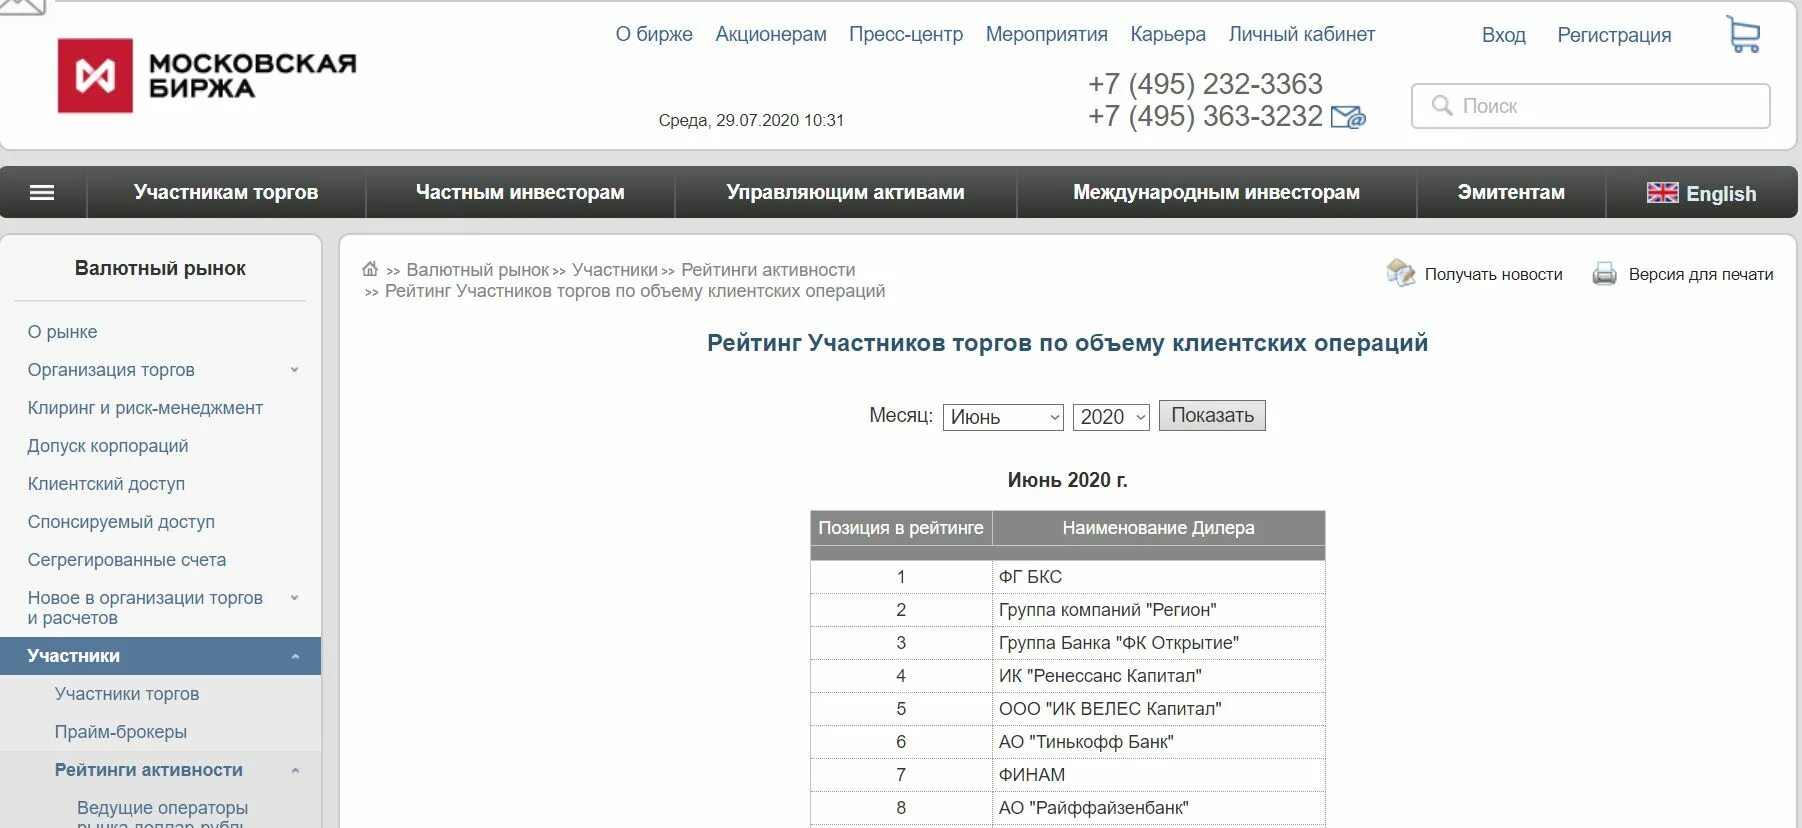The image size is (1802, 828).
Task: Open Личный кабинет link
Action: pos(1302,34)
